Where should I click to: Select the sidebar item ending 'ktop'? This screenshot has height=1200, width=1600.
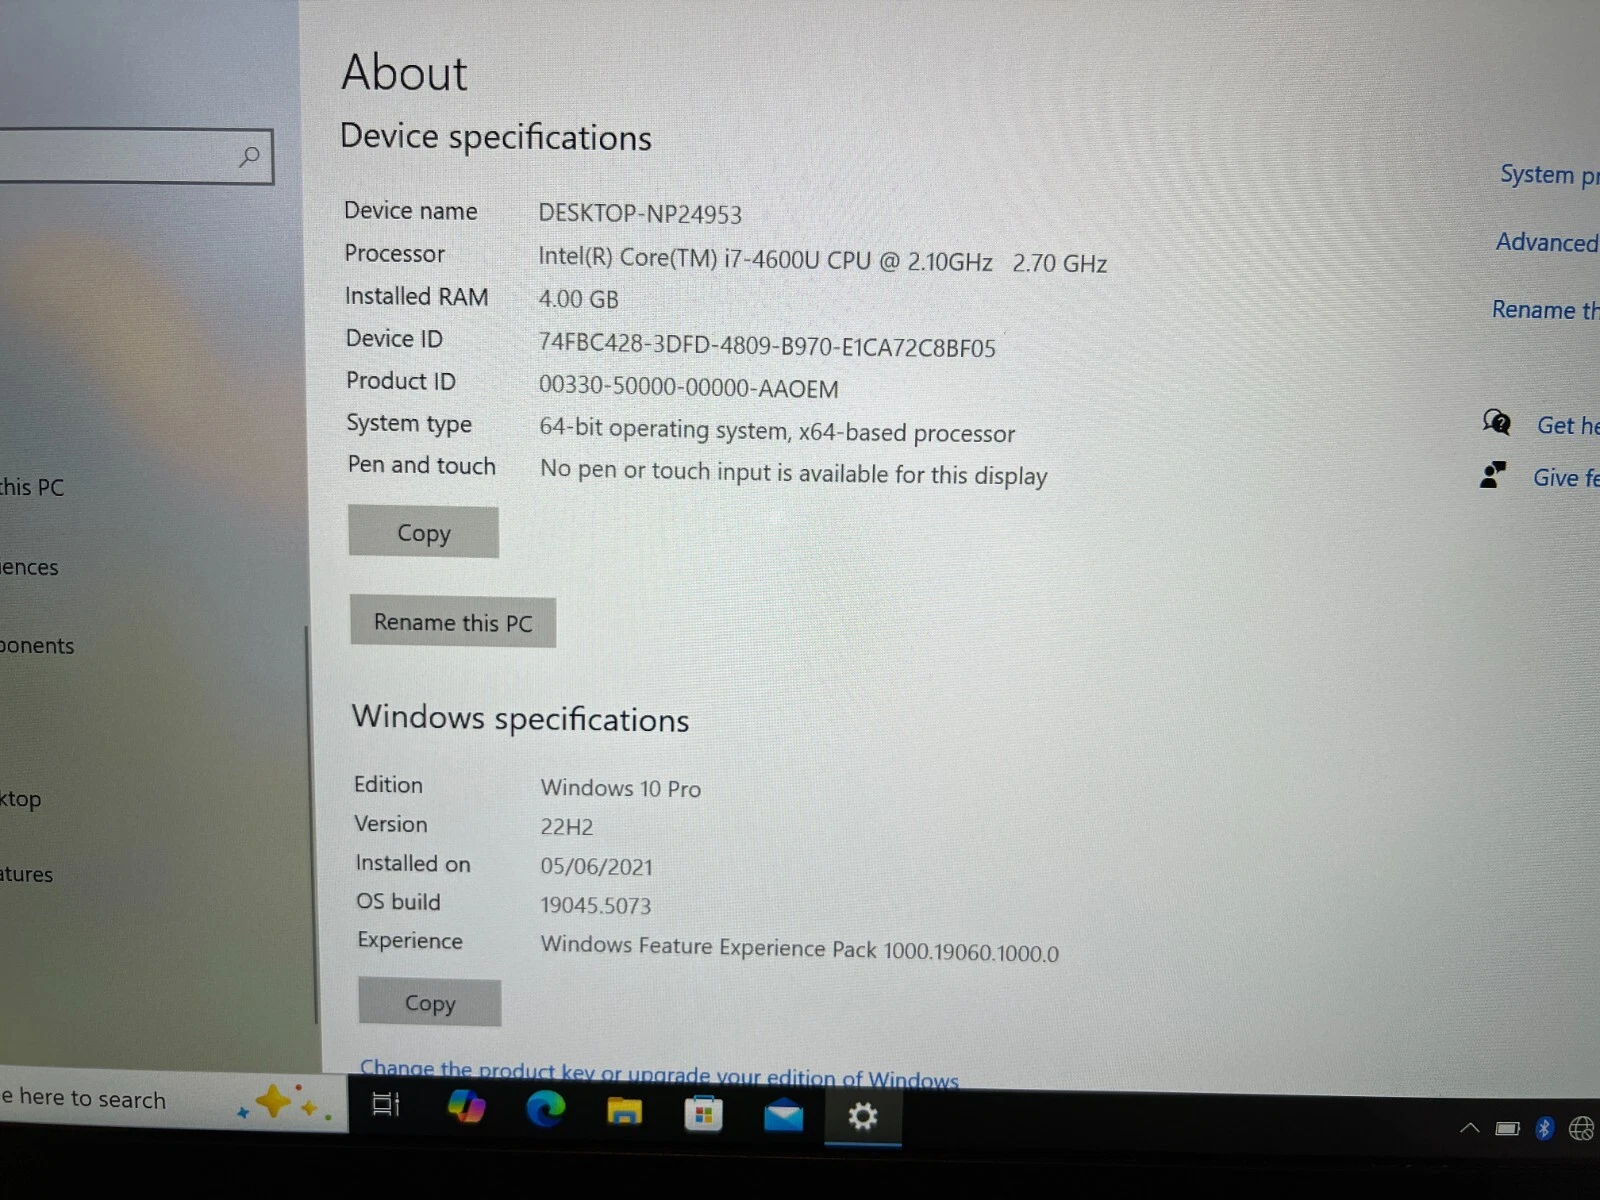coord(21,799)
